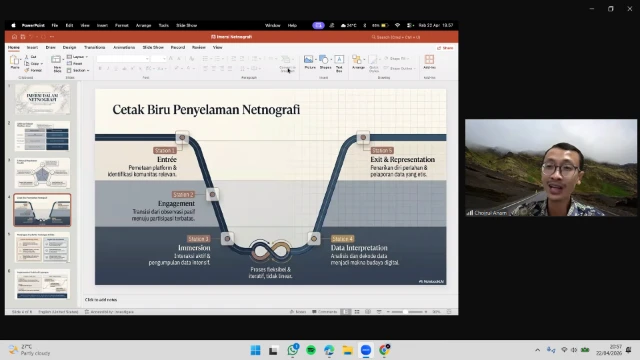Open File Explorer from taskbar

click(347, 350)
